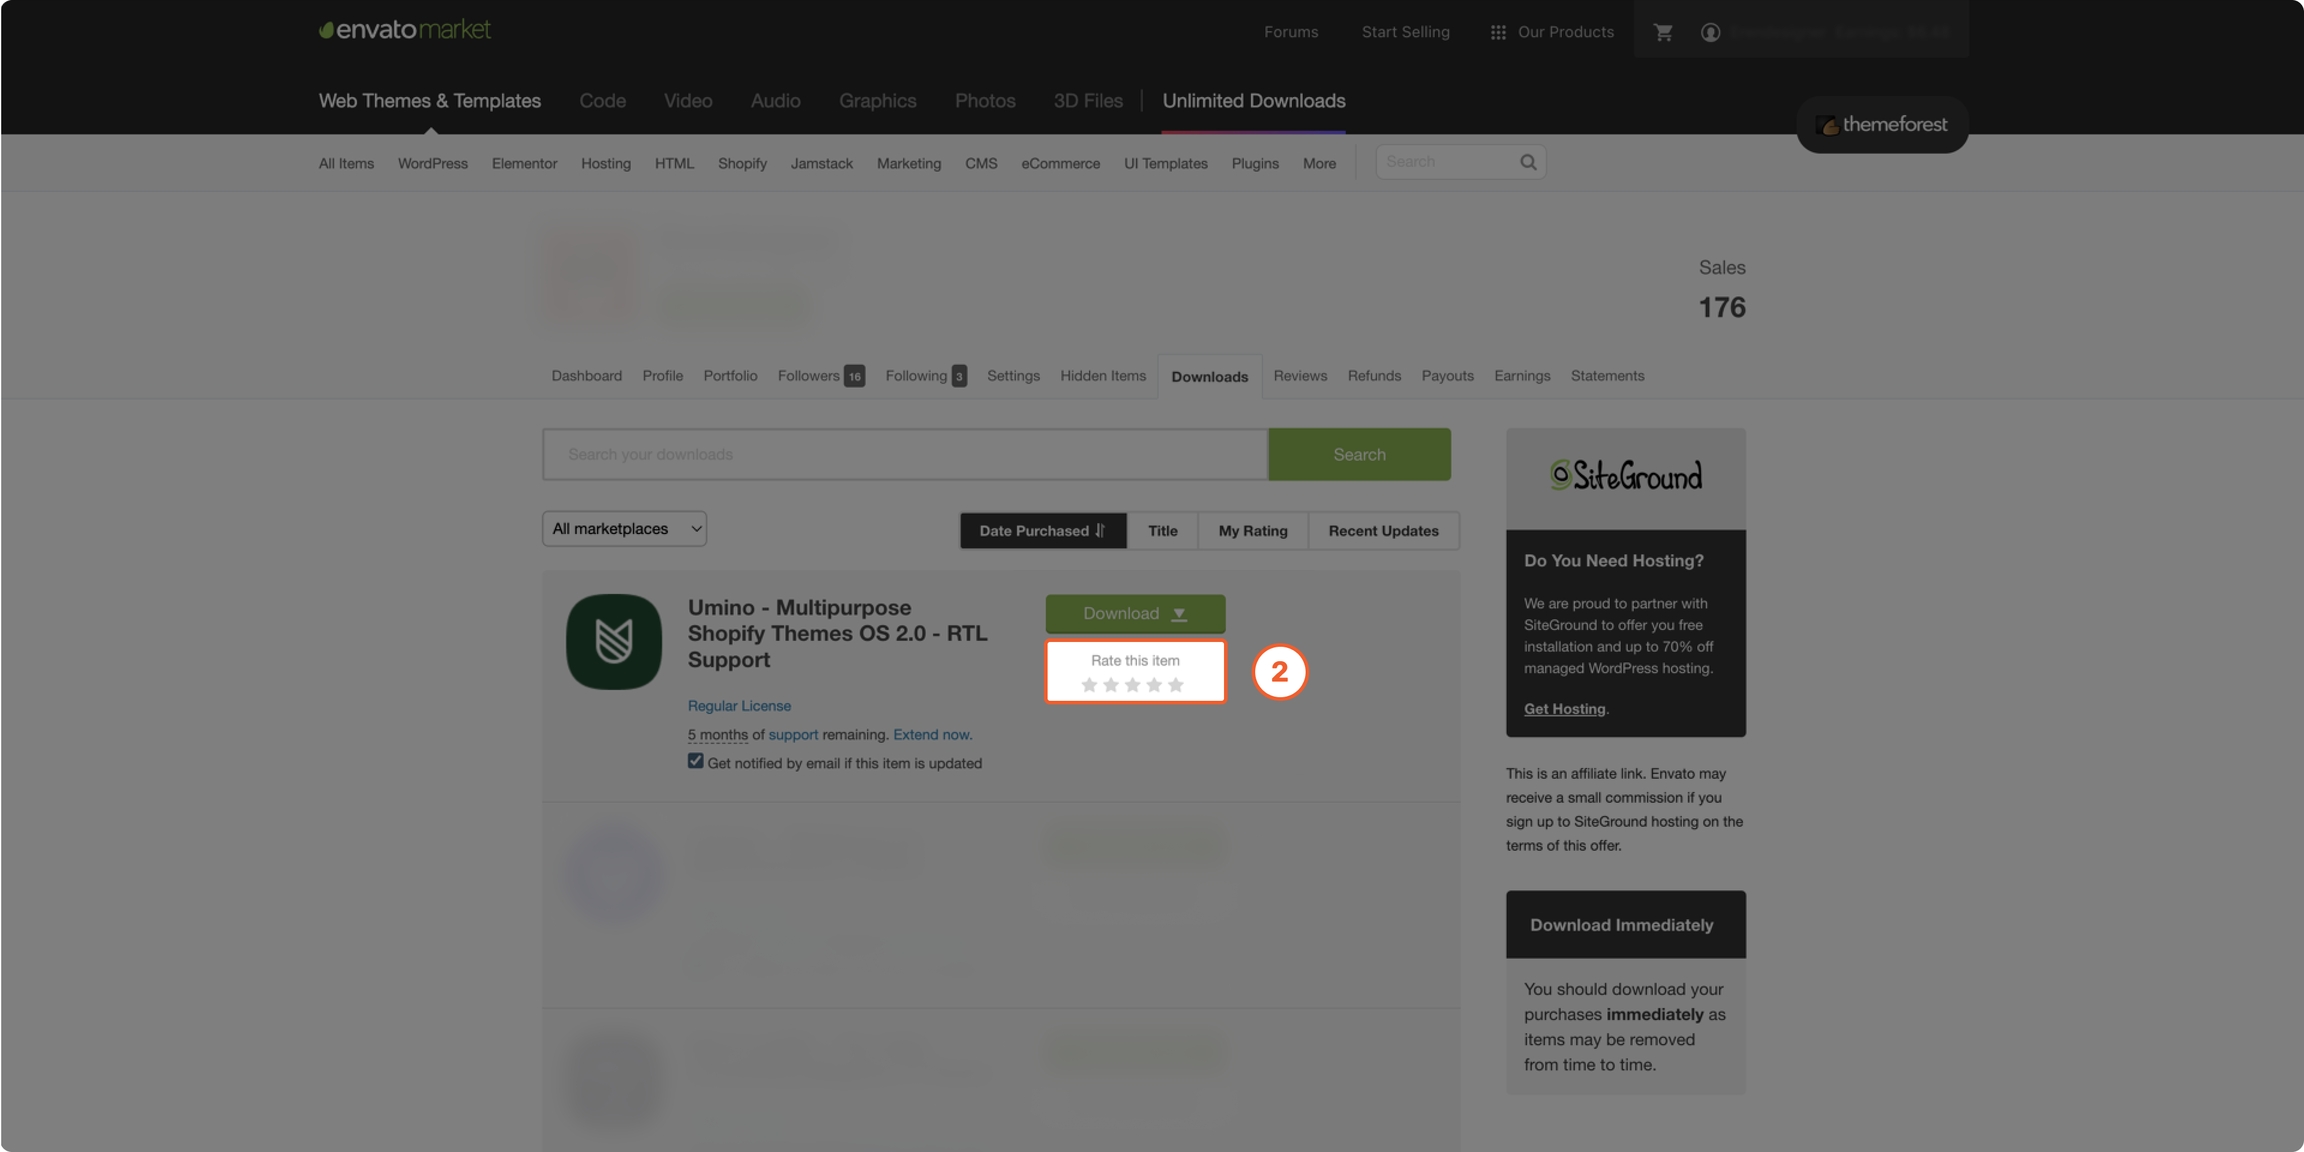Open the Reviews tab
Screen dimensions: 2304x1152
(1300, 376)
